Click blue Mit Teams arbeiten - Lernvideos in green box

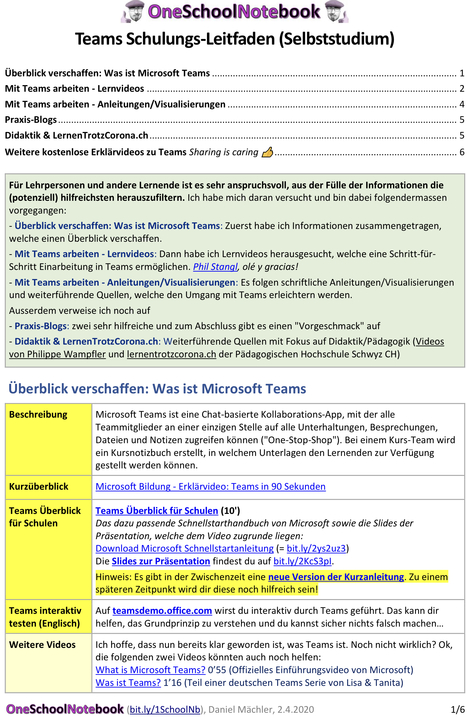tap(85, 254)
